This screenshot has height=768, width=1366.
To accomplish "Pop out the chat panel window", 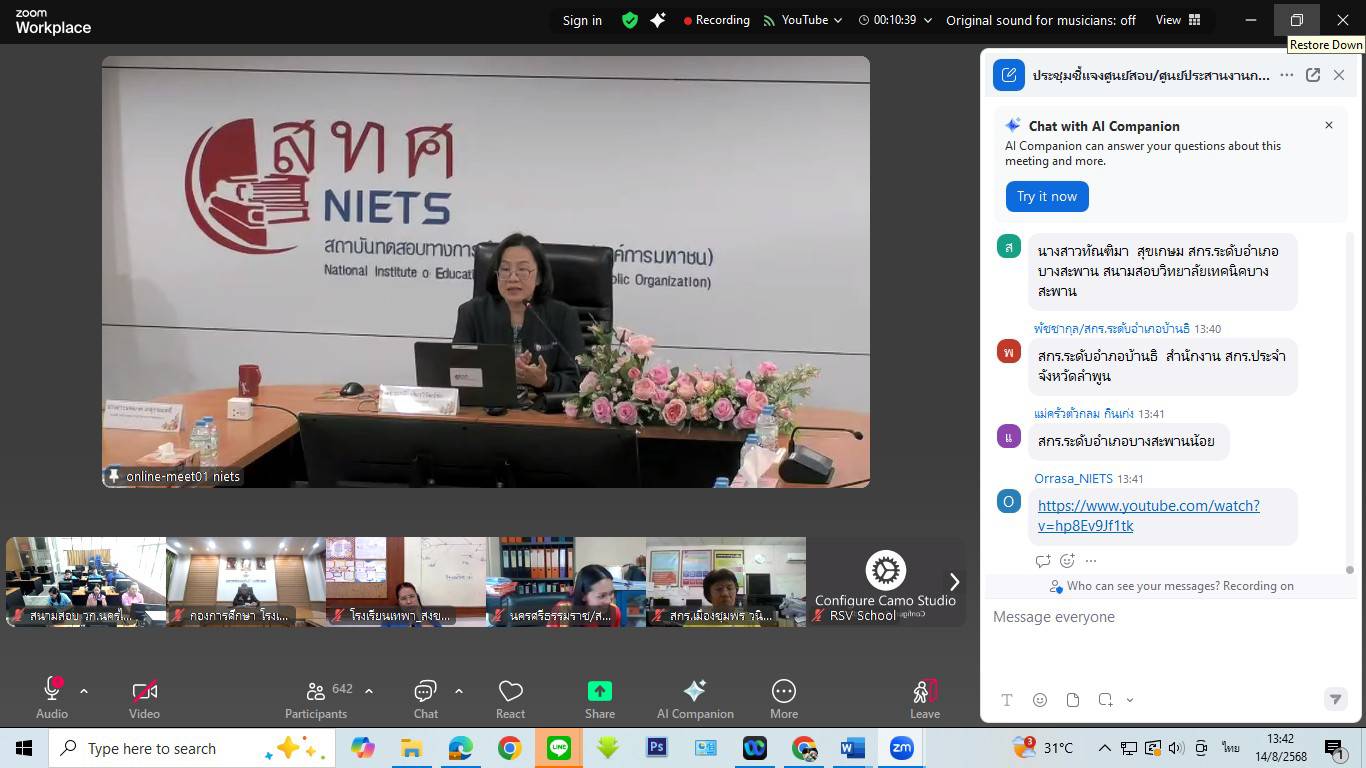I will pyautogui.click(x=1312, y=75).
